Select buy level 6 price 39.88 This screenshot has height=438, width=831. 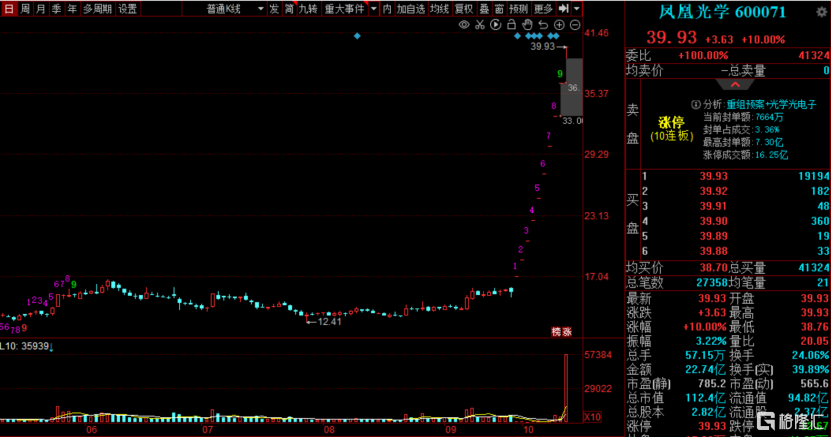713,251
